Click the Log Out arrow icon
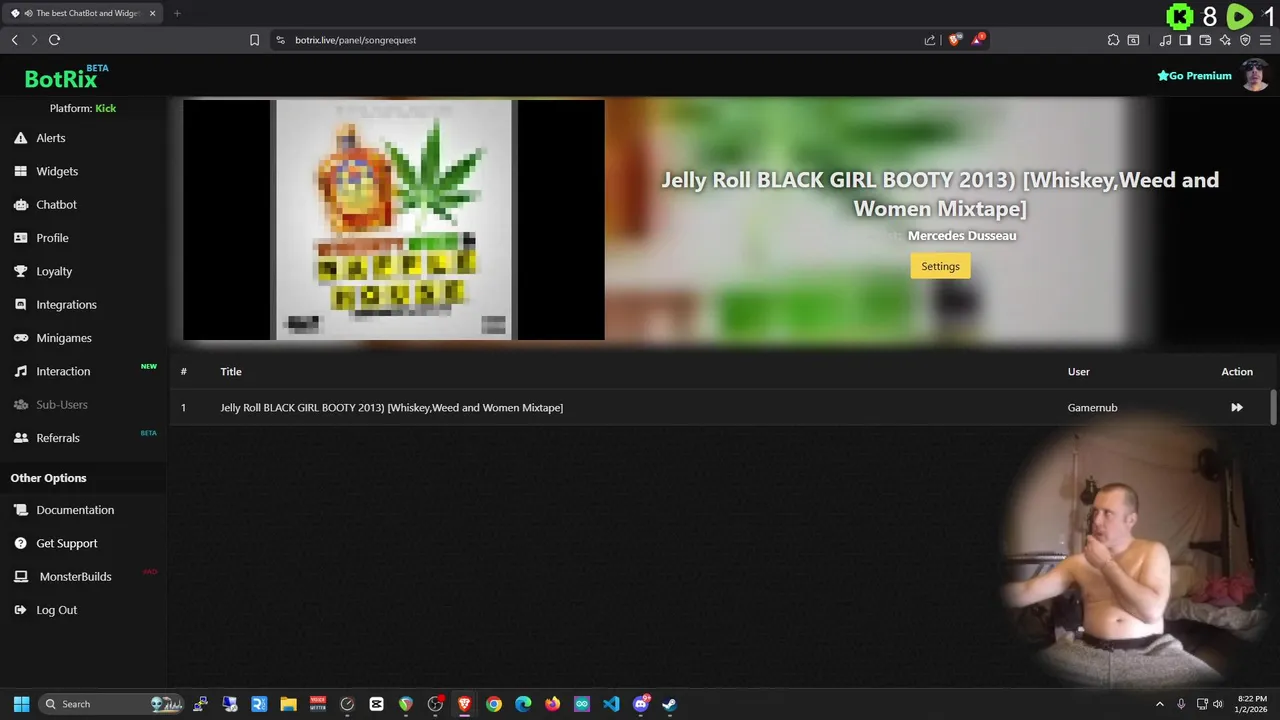Viewport: 1280px width, 720px height. coord(20,610)
